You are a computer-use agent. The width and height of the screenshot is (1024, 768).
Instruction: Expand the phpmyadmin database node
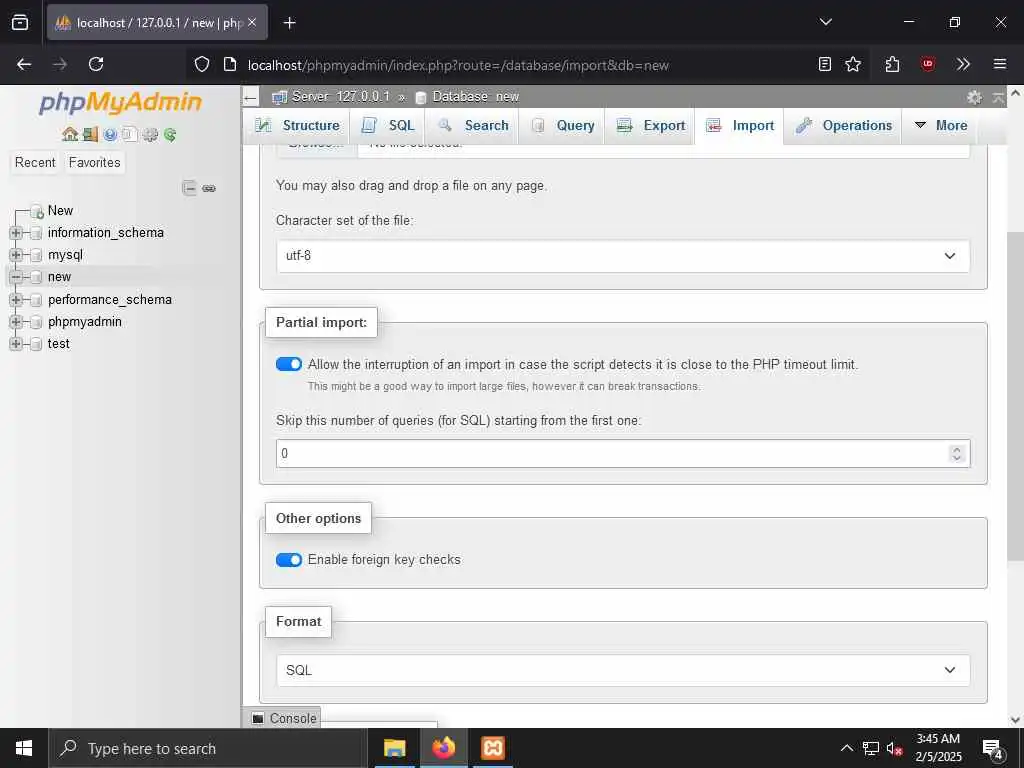[16, 322]
